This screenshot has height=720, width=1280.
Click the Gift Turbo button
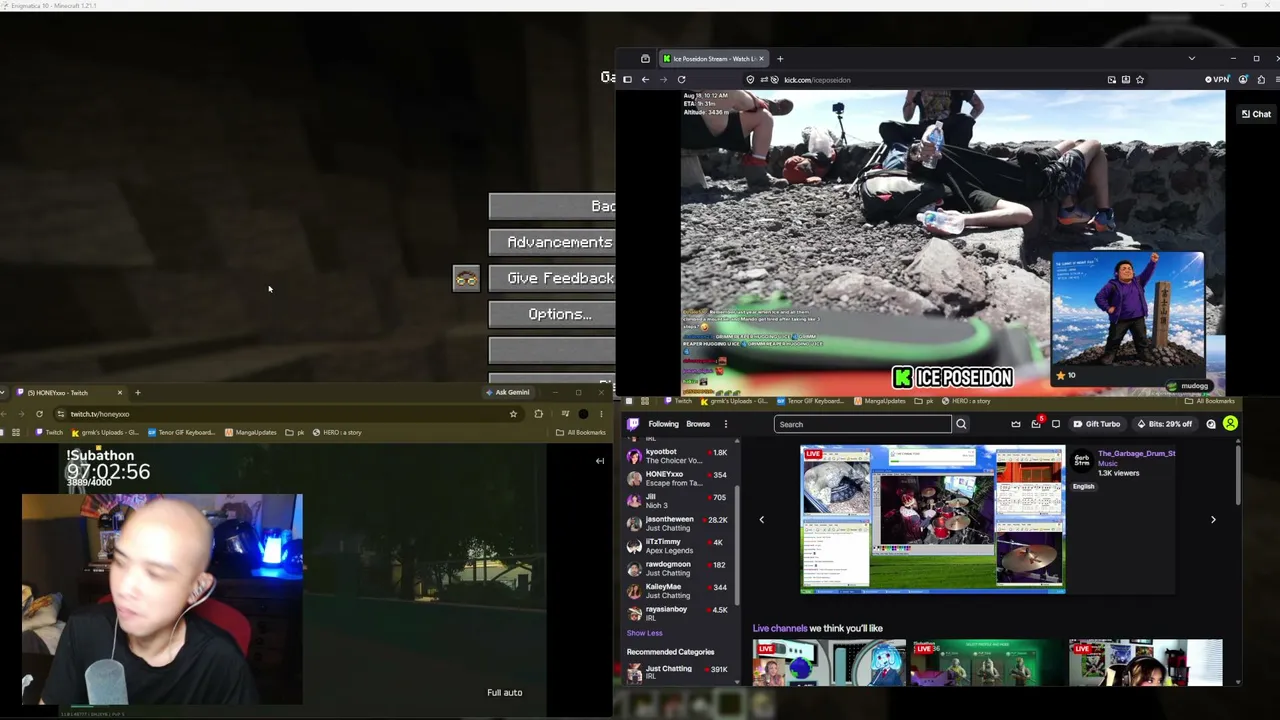click(1097, 424)
